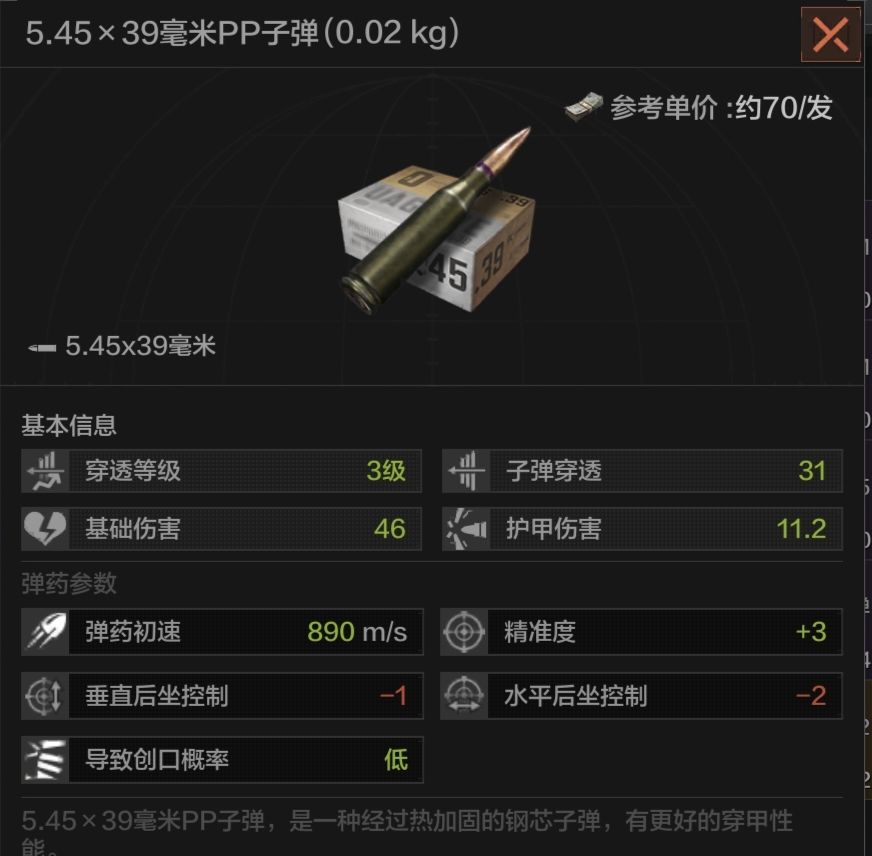Select the bullet and ammo box image
Viewport: 872px width, 856px height.
coord(437,221)
